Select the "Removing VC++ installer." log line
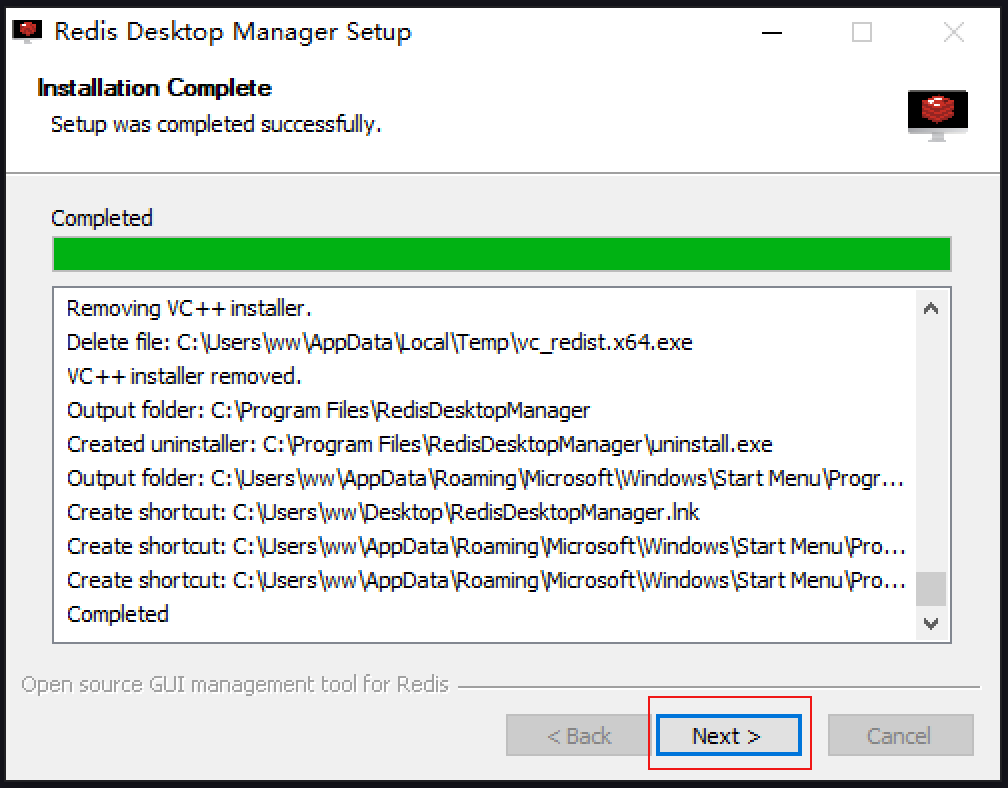The image size is (1008, 788). pyautogui.click(x=189, y=309)
